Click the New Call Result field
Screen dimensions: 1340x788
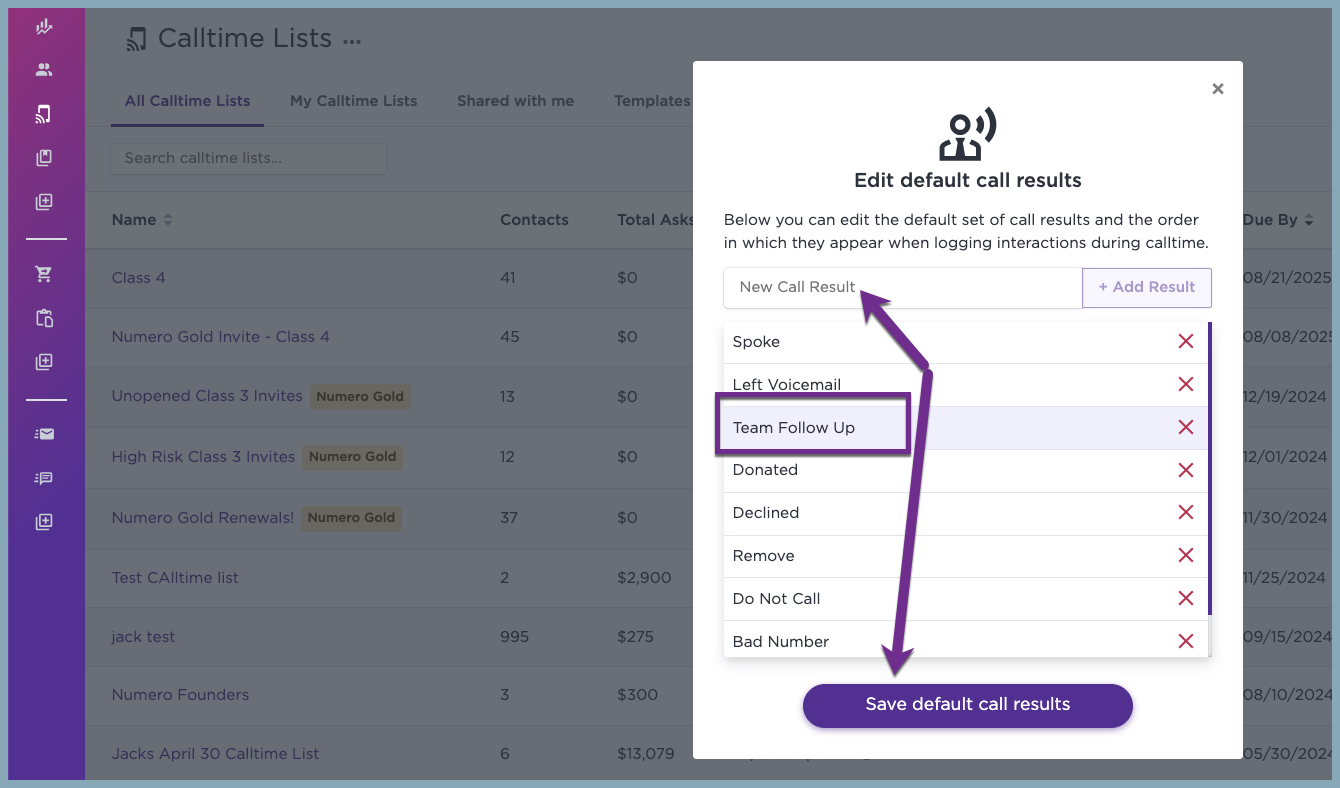(x=902, y=287)
